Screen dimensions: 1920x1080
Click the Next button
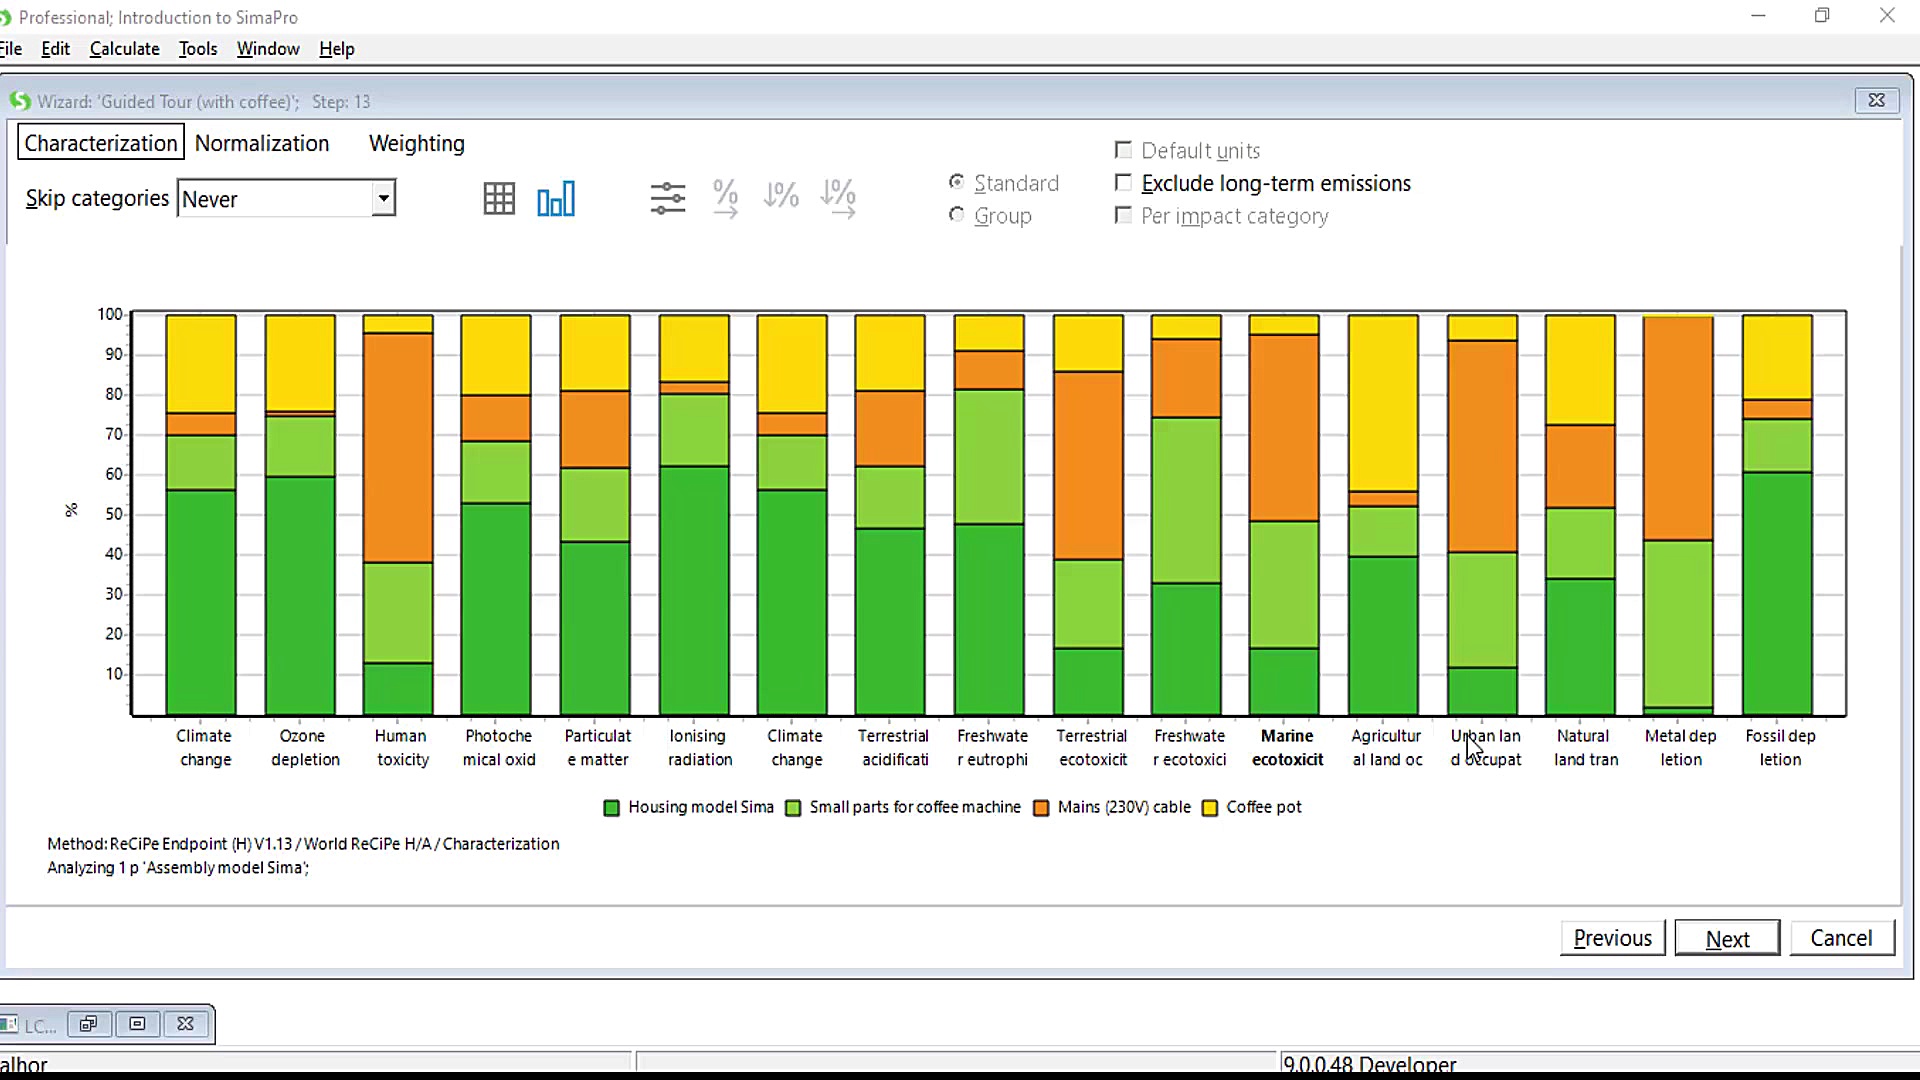1727,938
